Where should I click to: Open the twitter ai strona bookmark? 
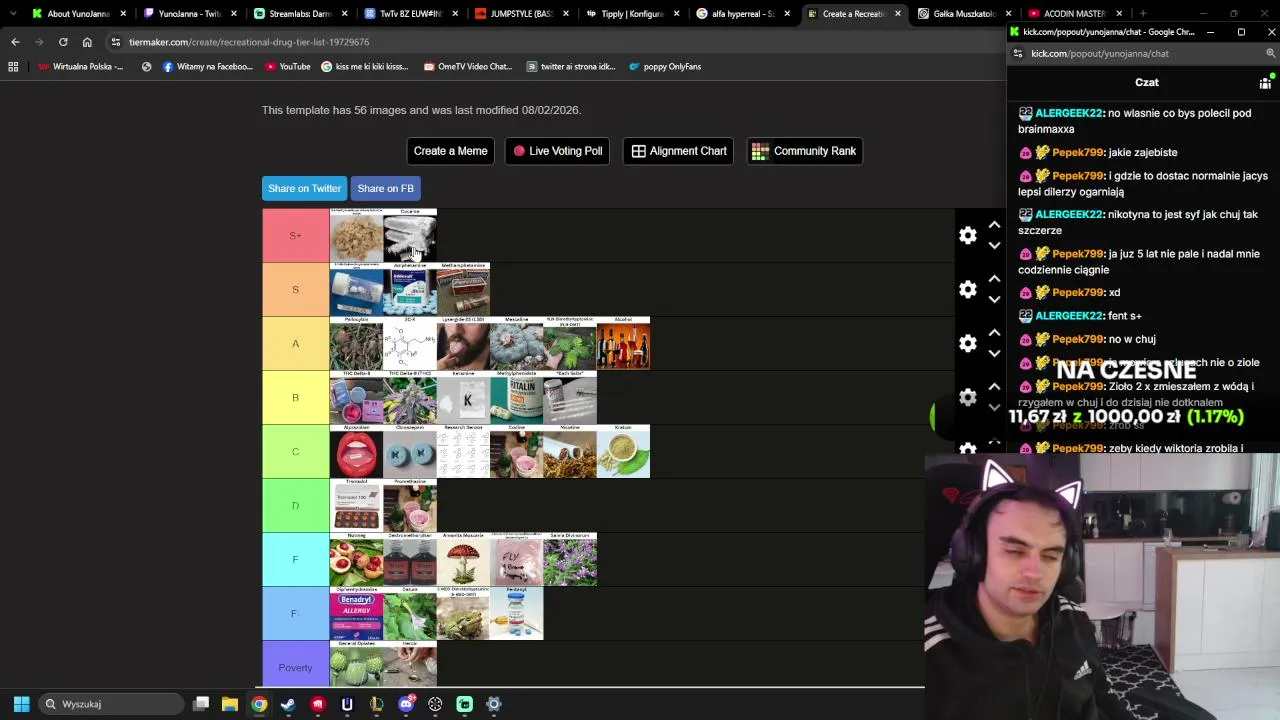(x=571, y=67)
